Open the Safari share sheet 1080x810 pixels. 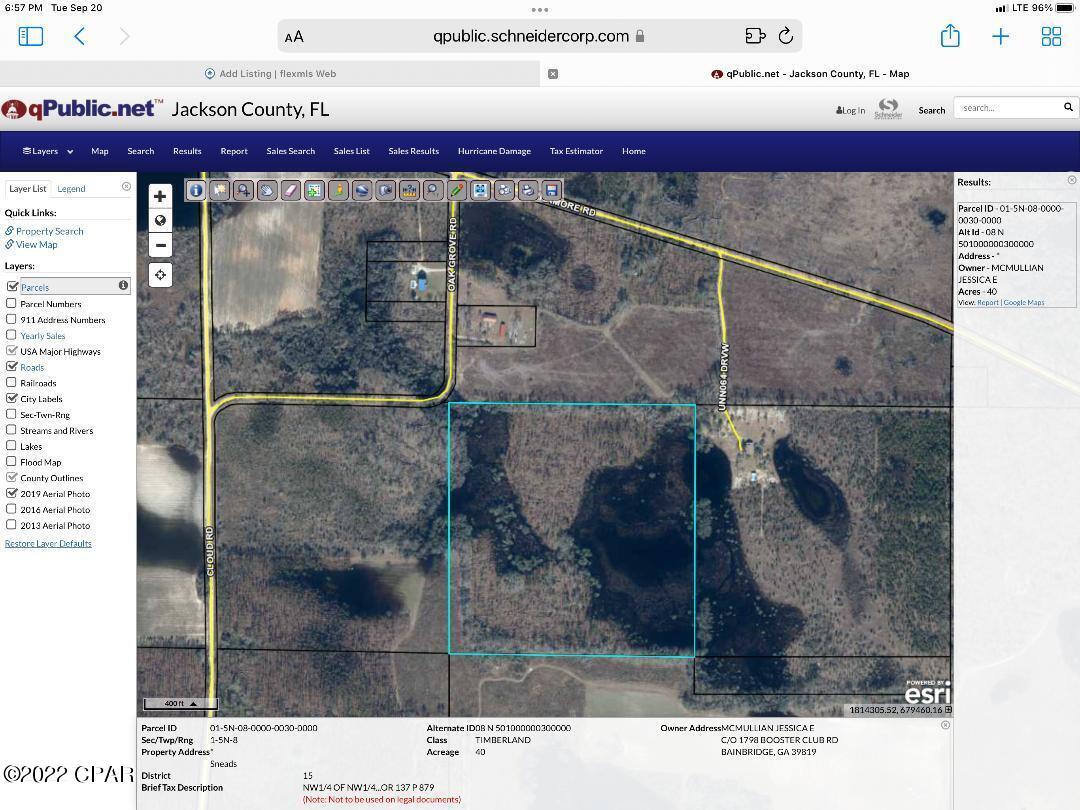(x=950, y=36)
